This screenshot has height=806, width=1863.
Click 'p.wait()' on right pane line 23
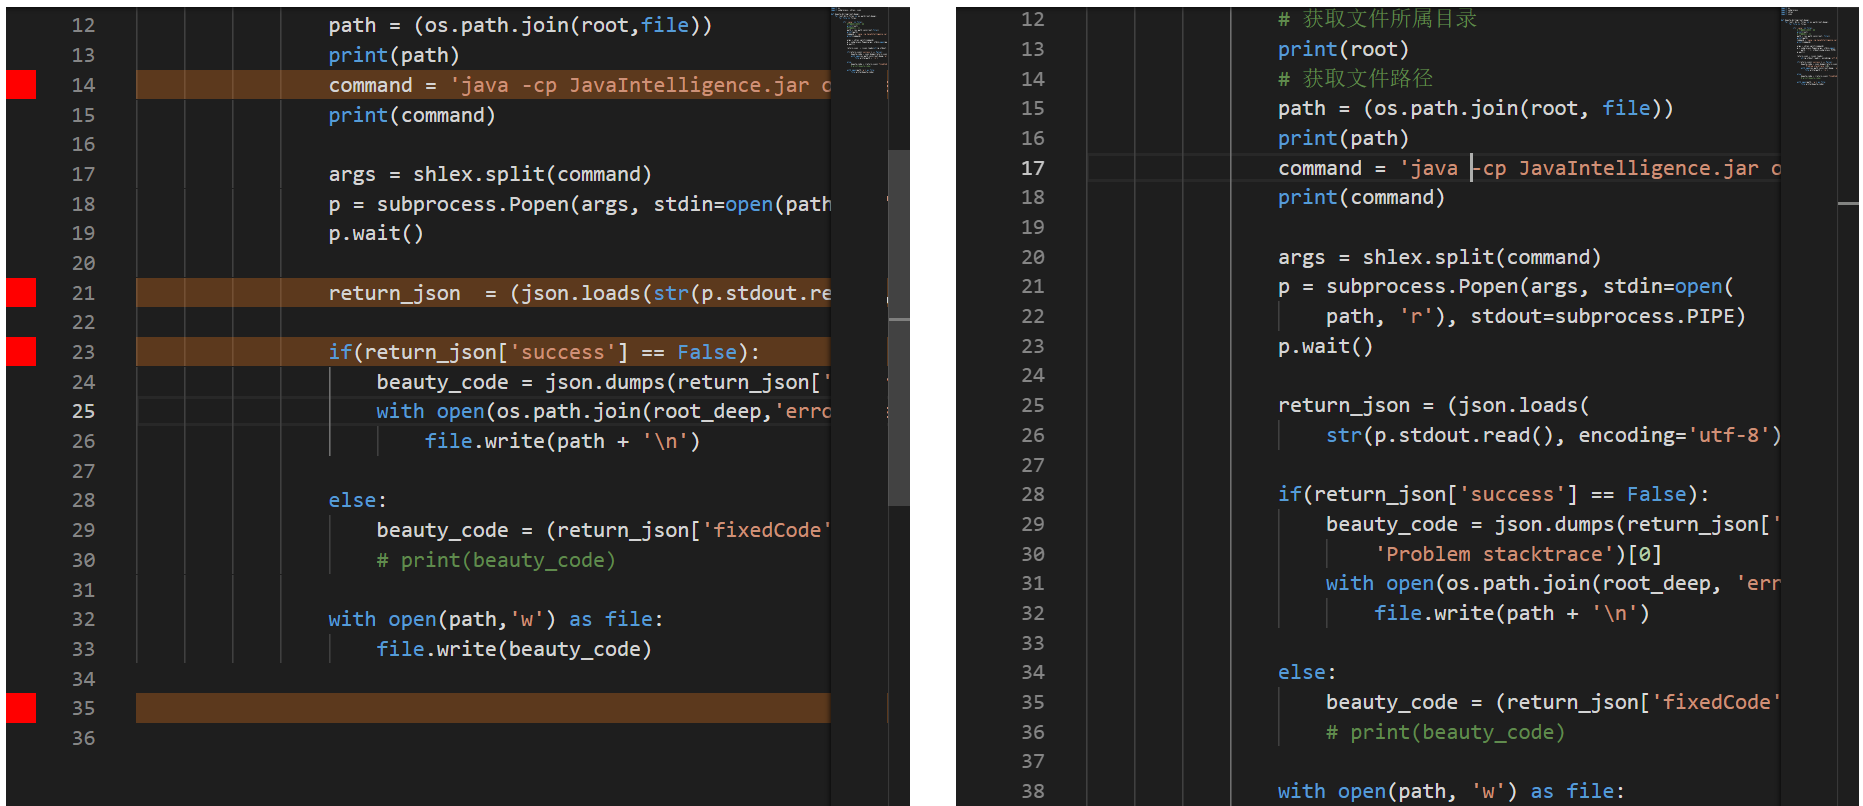coord(1325,346)
